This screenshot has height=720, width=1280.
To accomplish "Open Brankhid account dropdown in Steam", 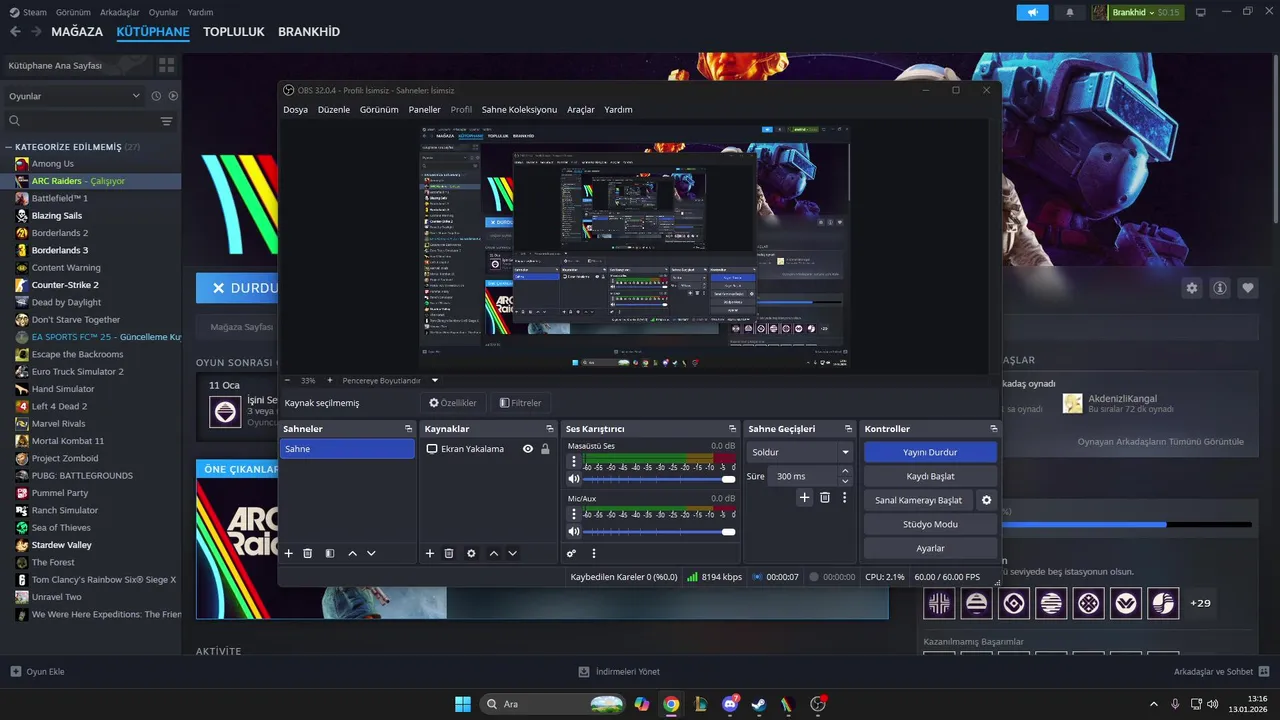I will click(x=1136, y=12).
